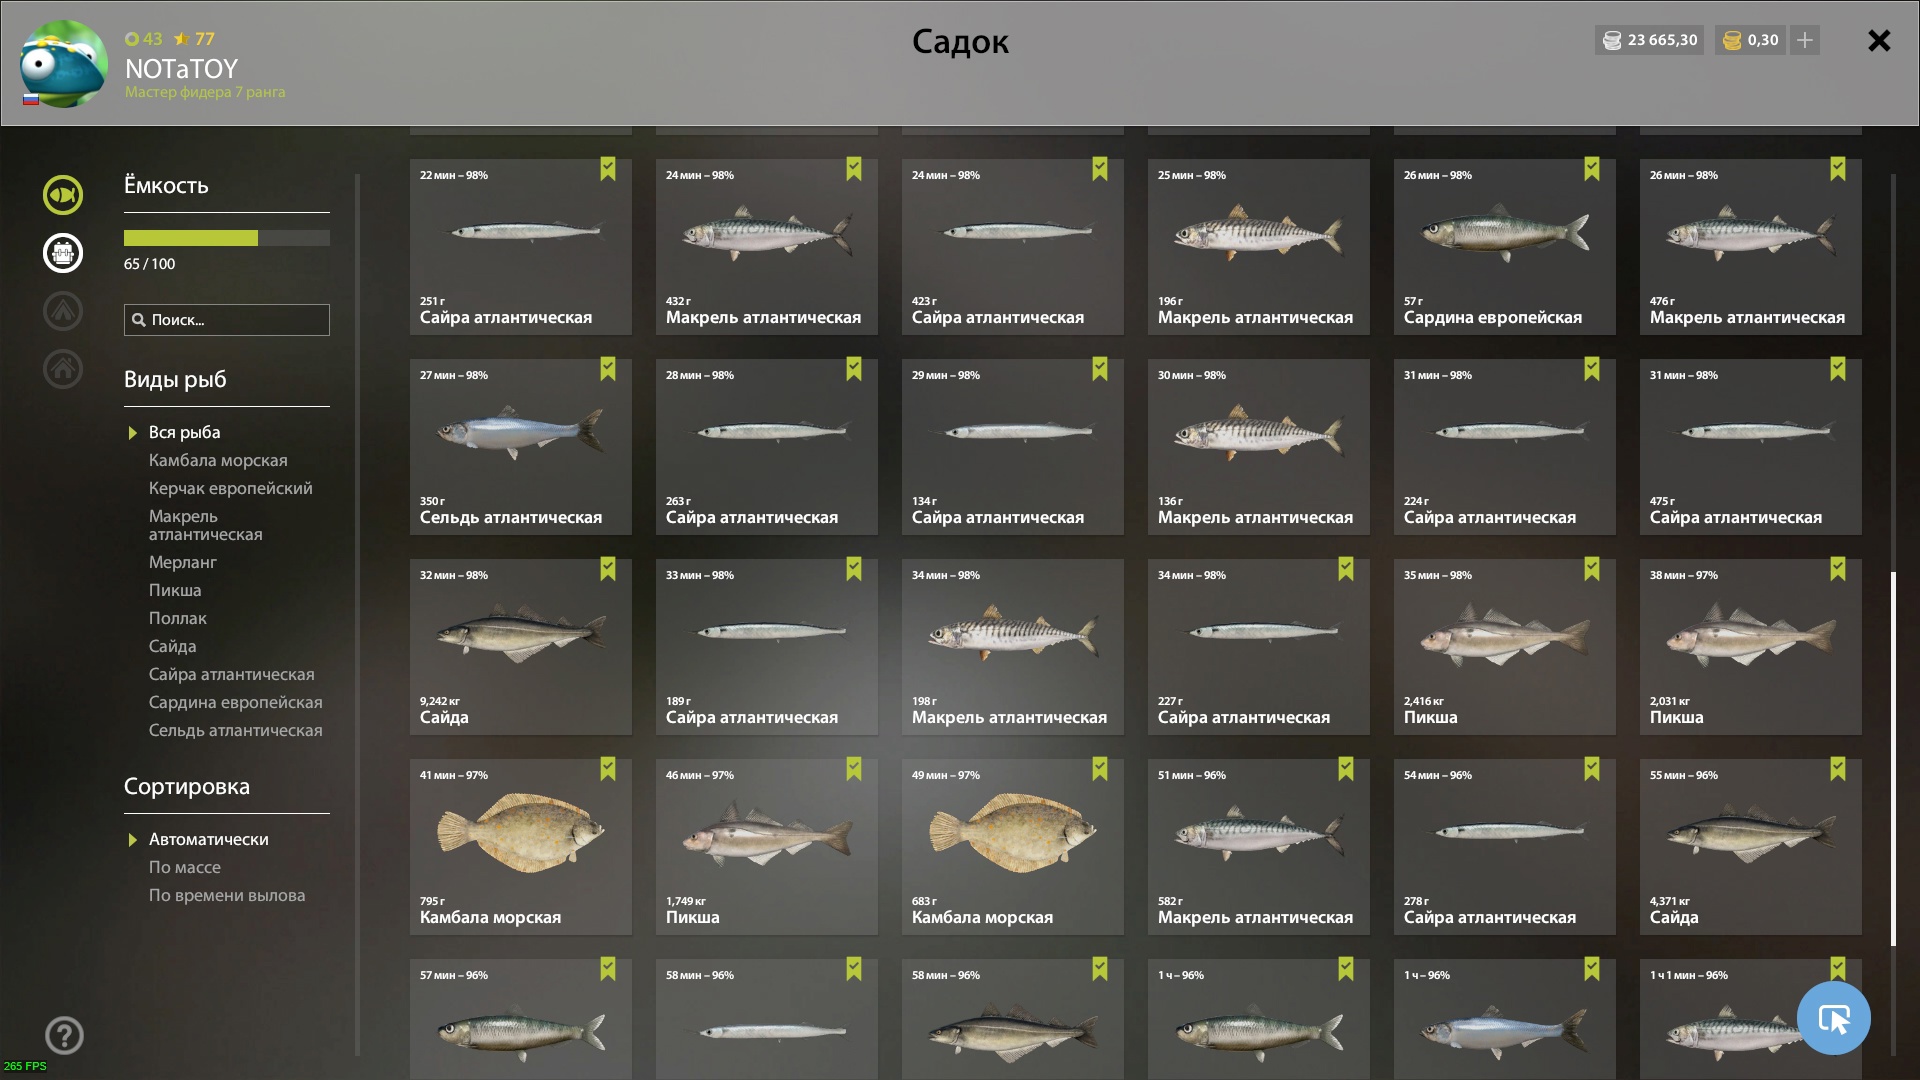Toggle bookmark on 795 г Камбала морская
This screenshot has height=1080, width=1920.
coord(608,769)
